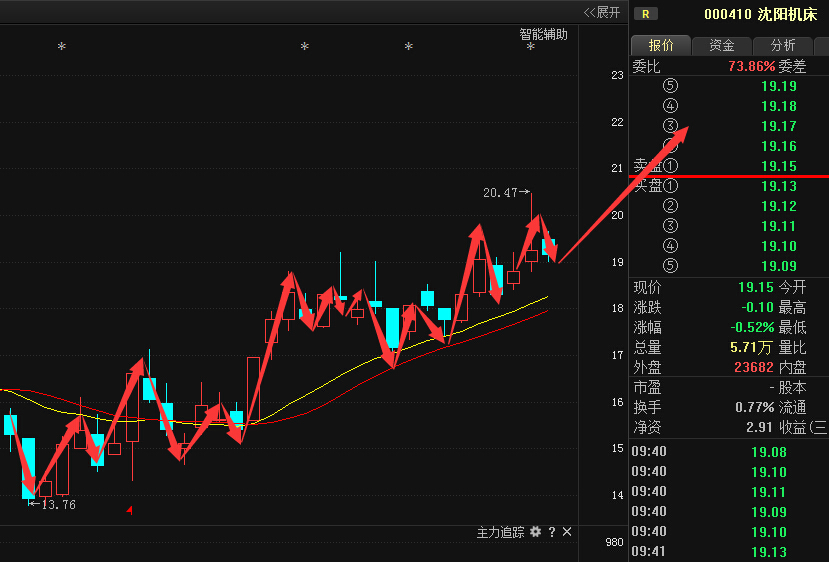The width and height of the screenshot is (829, 562).
Task: Click the buy level 4 circled number
Action: (670, 246)
